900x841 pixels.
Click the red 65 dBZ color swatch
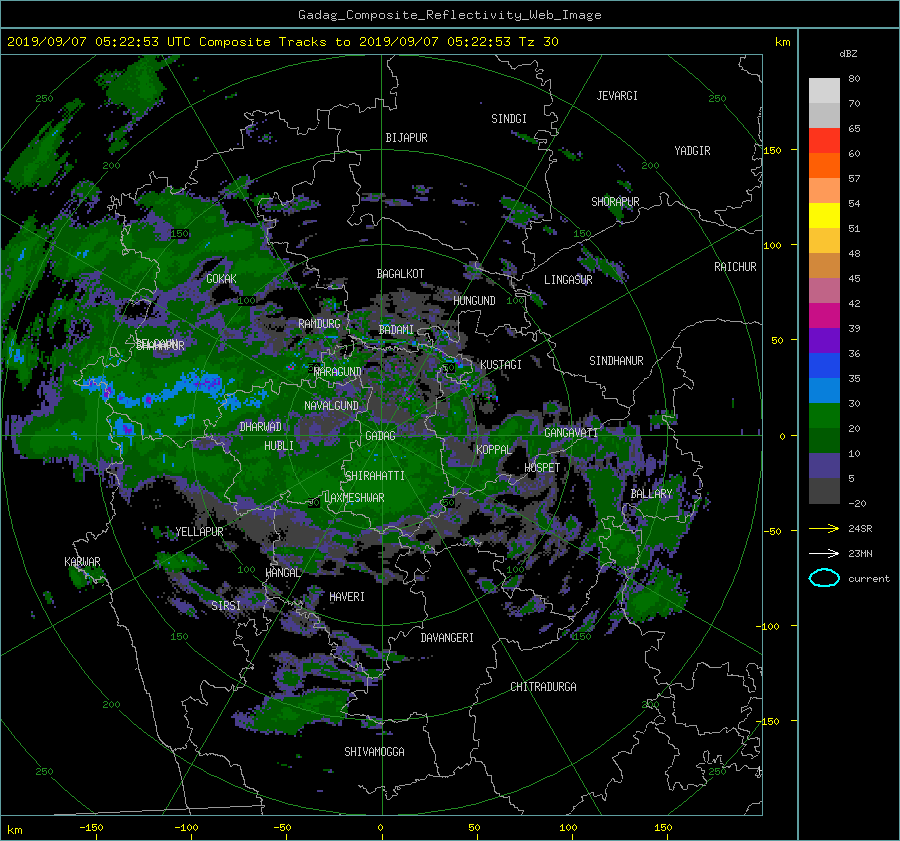[x=824, y=140]
